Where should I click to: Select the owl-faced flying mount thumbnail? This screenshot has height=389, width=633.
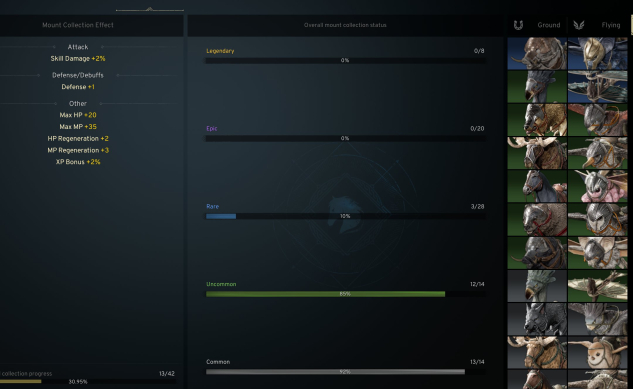pos(597,352)
